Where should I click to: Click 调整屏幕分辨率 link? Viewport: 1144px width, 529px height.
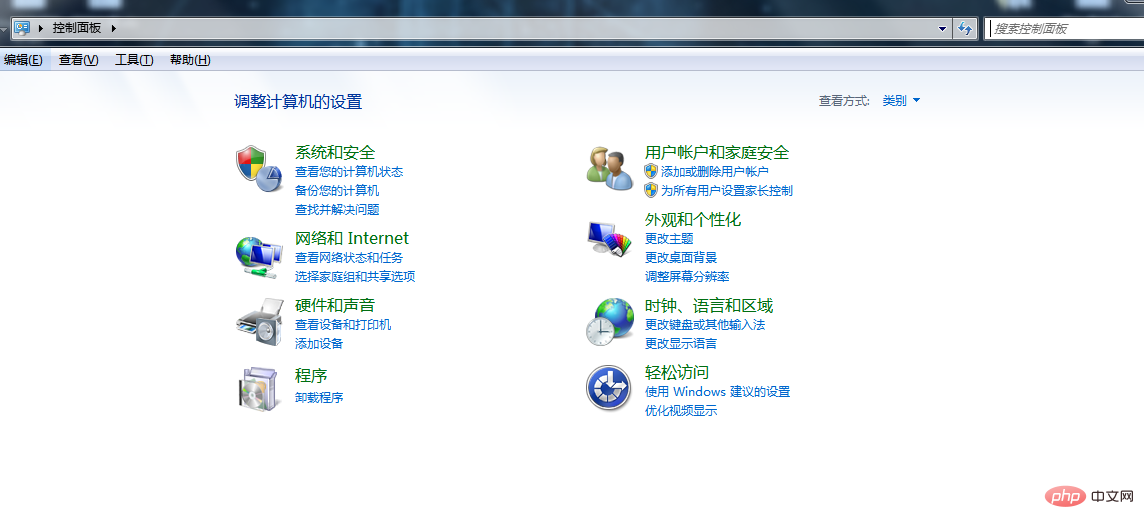pyautogui.click(x=687, y=277)
